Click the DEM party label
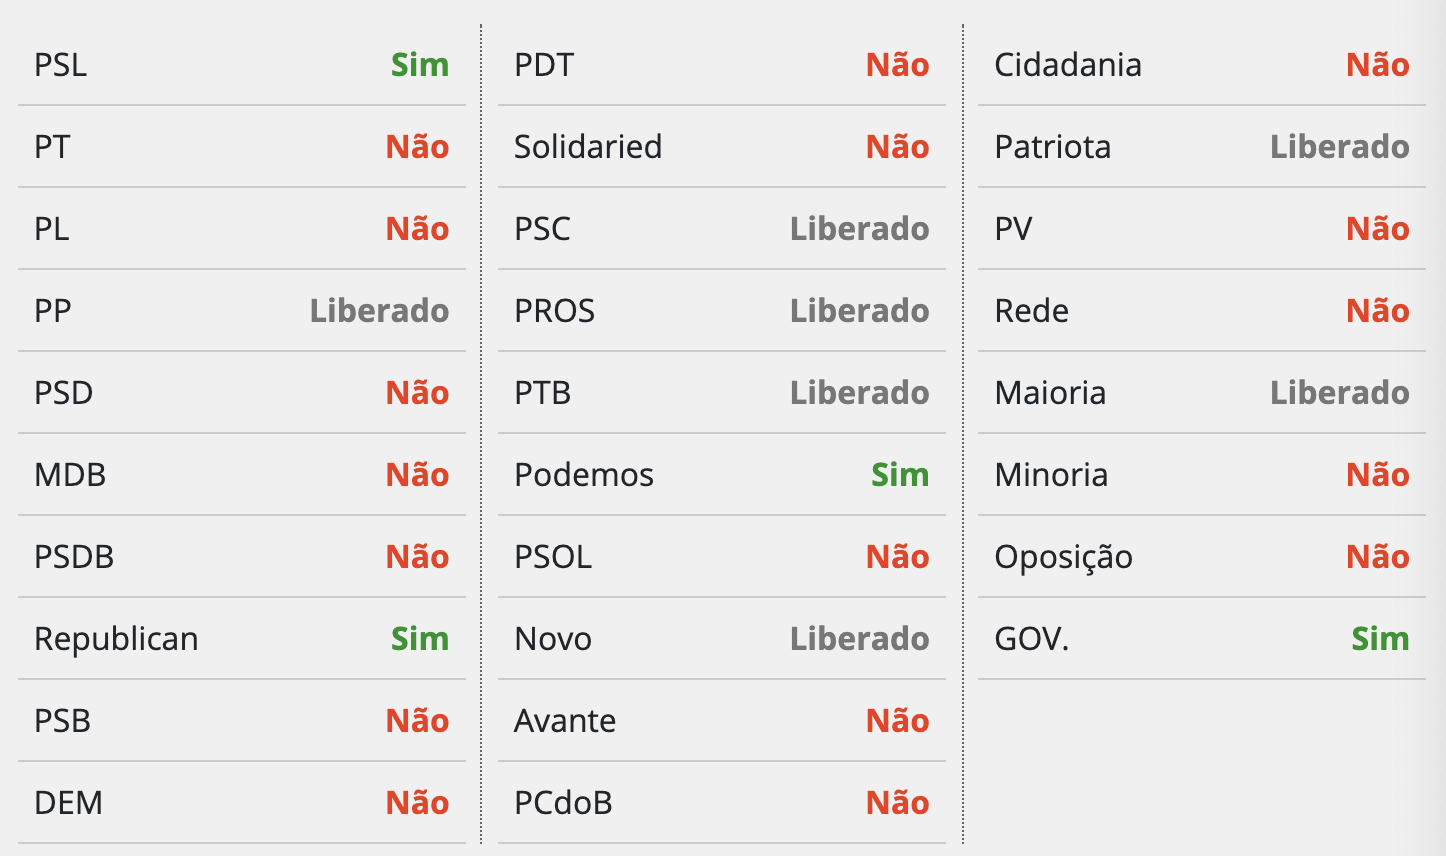The width and height of the screenshot is (1446, 856). point(68,803)
